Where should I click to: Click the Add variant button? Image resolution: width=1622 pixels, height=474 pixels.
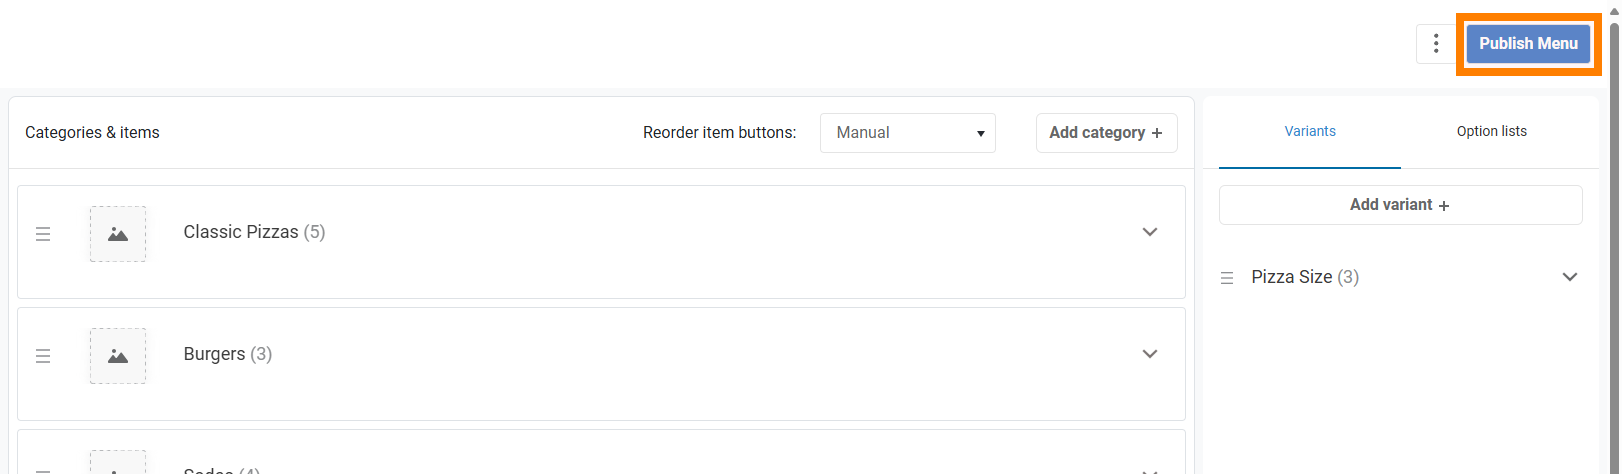pyautogui.click(x=1400, y=205)
